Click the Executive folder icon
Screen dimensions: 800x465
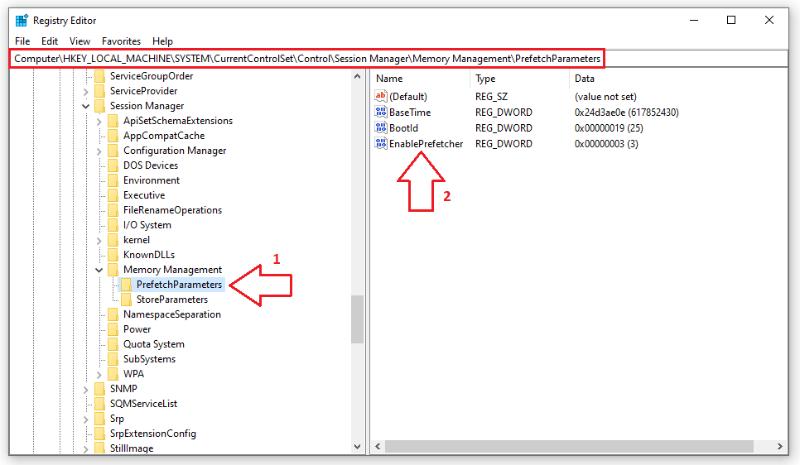pos(113,195)
